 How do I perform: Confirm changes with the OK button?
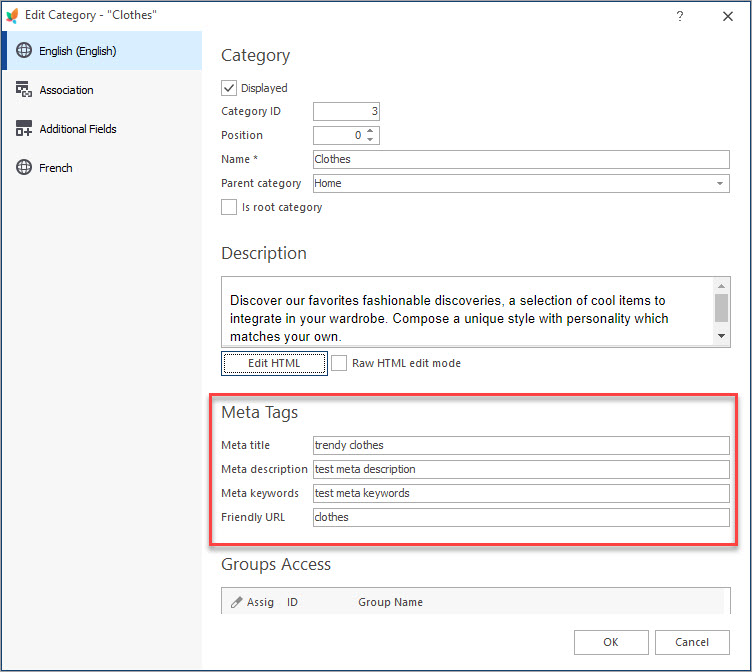pyautogui.click(x=611, y=642)
